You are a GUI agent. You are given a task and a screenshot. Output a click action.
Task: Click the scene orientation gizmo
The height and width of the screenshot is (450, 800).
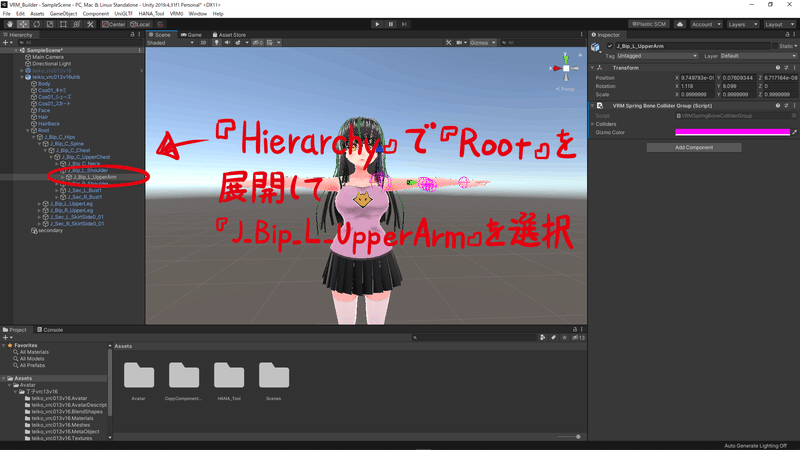point(566,67)
